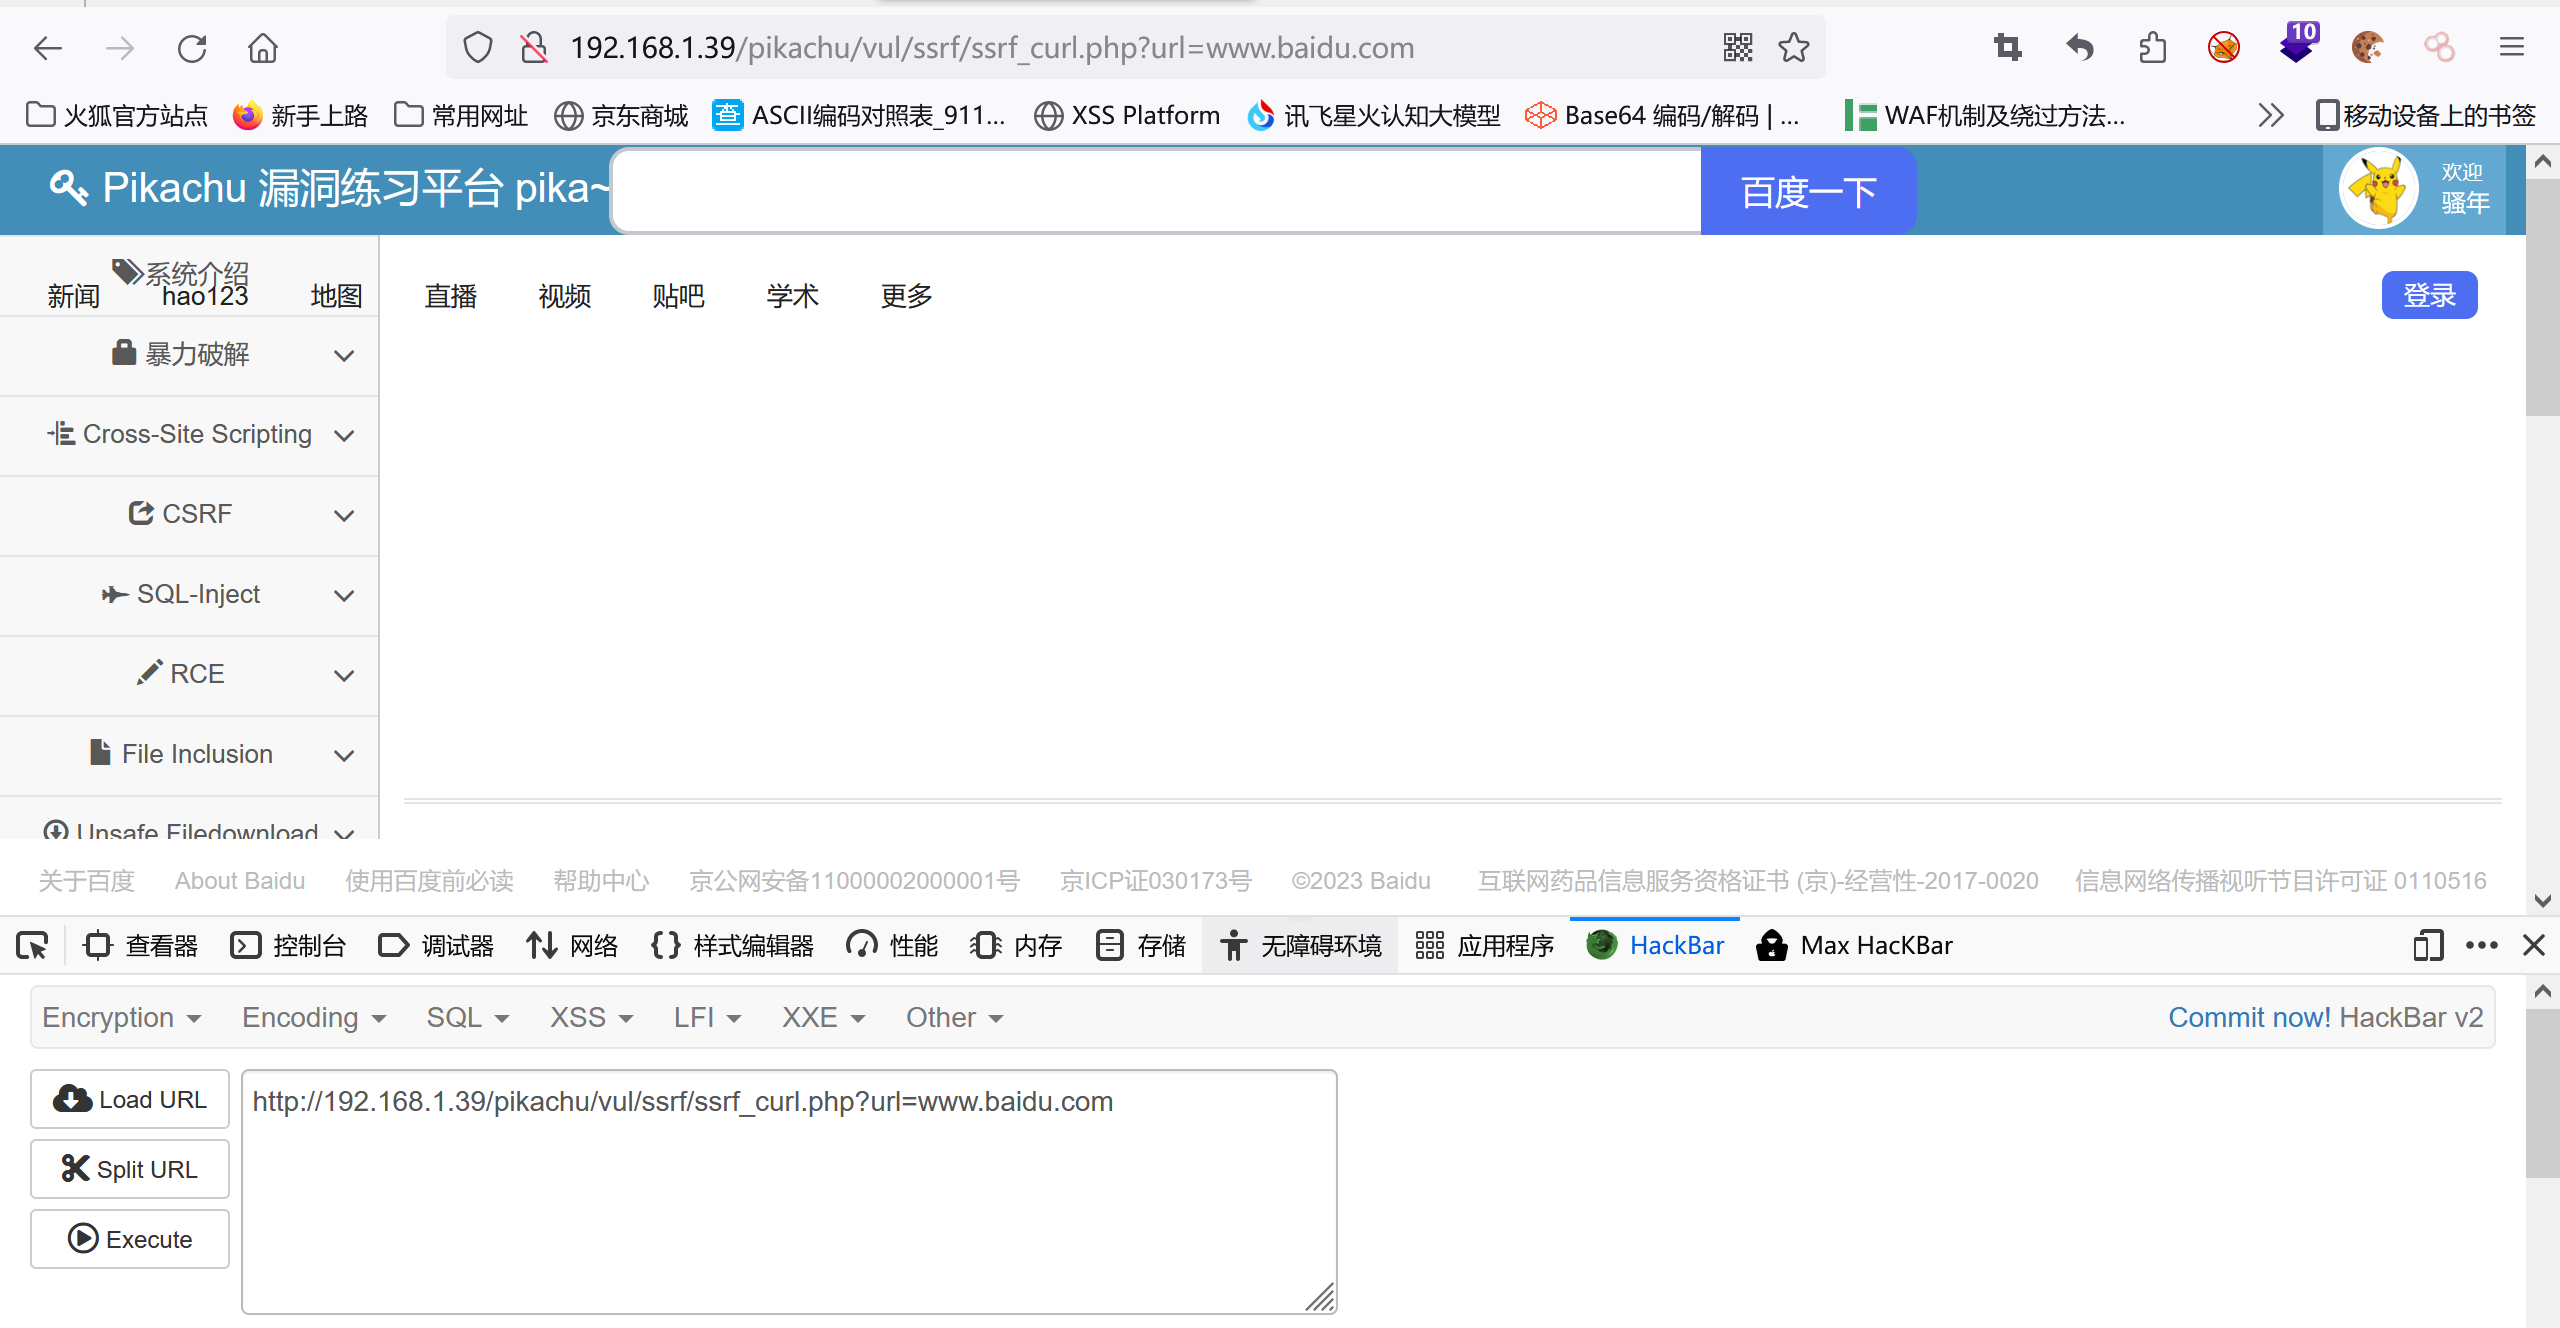
Task: Click the 登录 login button
Action: pos(2429,295)
